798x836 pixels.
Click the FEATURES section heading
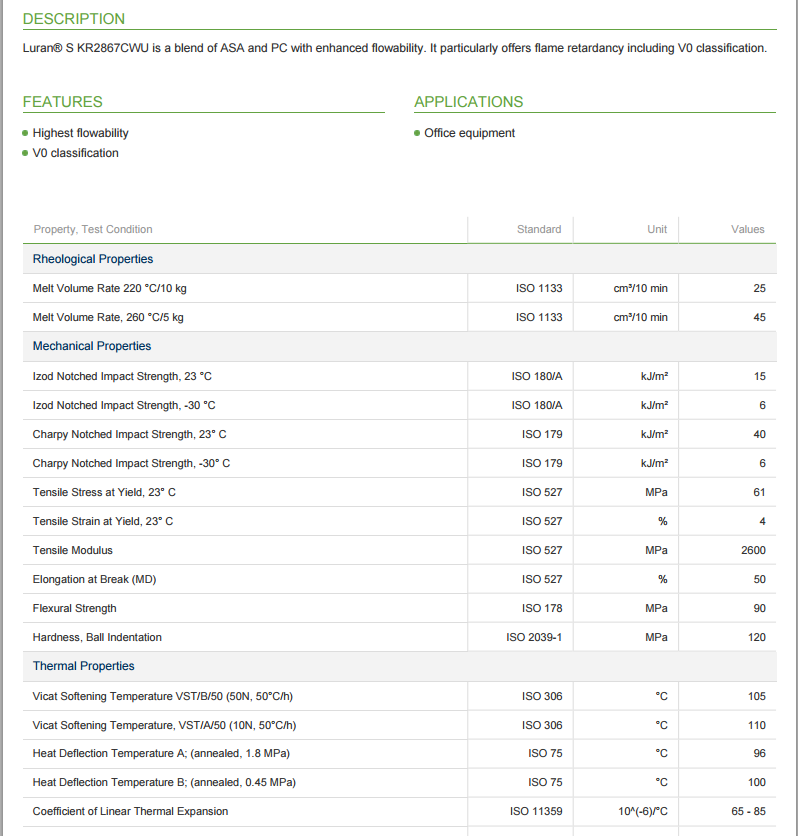62,102
